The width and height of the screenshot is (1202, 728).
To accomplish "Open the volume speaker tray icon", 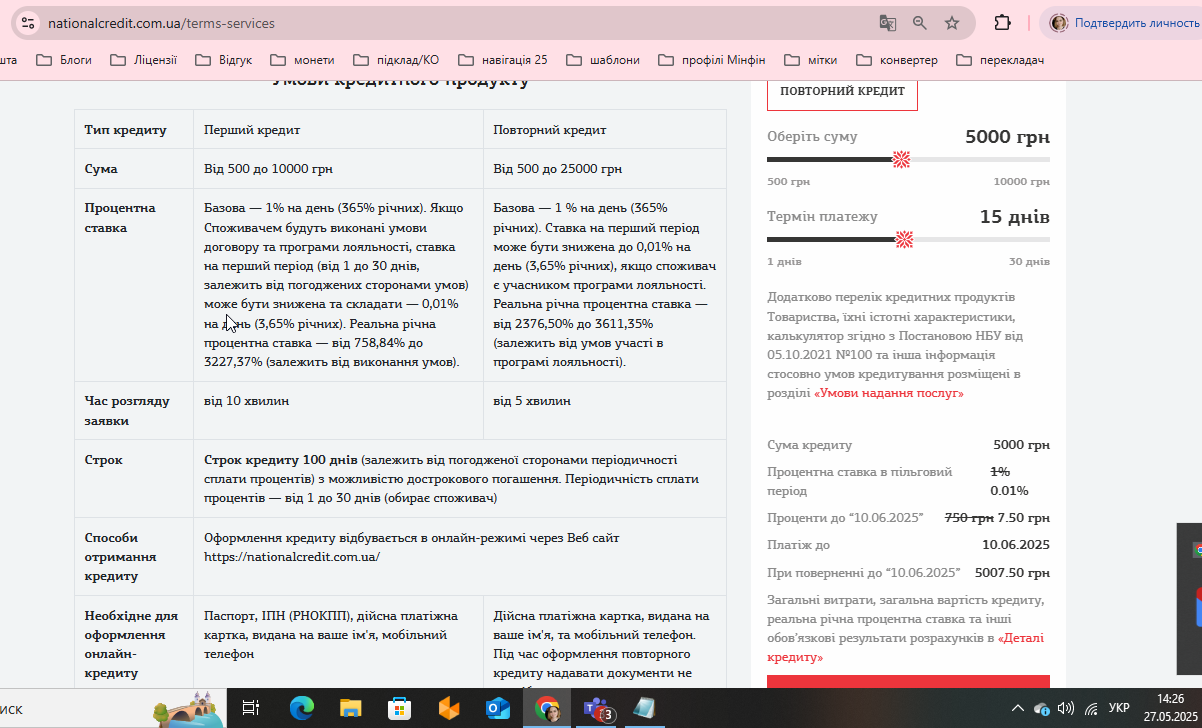I will 1066,708.
